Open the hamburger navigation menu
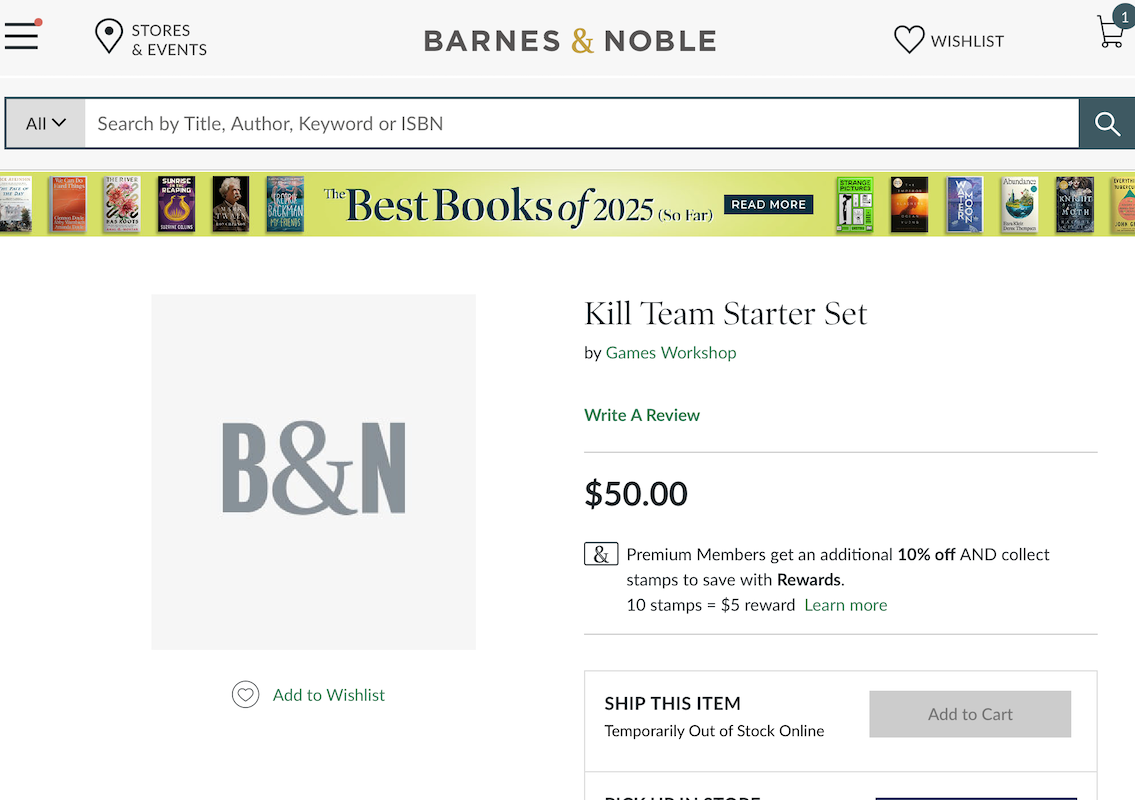This screenshot has height=800, width=1135. coord(21,37)
